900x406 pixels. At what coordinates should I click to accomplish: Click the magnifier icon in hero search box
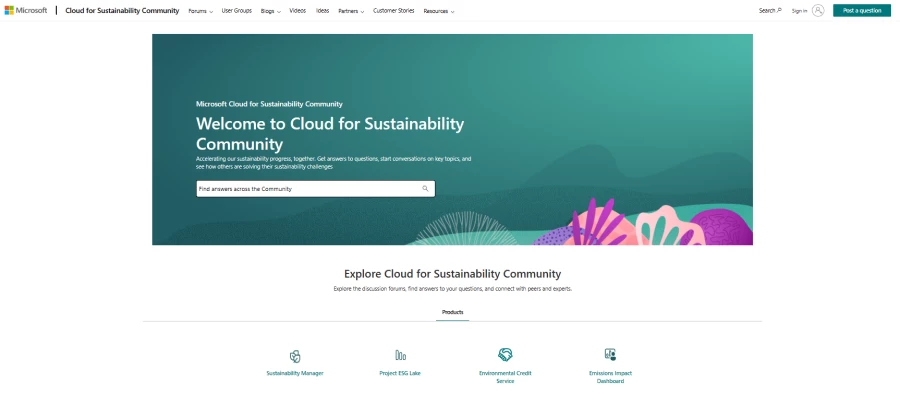(425, 188)
